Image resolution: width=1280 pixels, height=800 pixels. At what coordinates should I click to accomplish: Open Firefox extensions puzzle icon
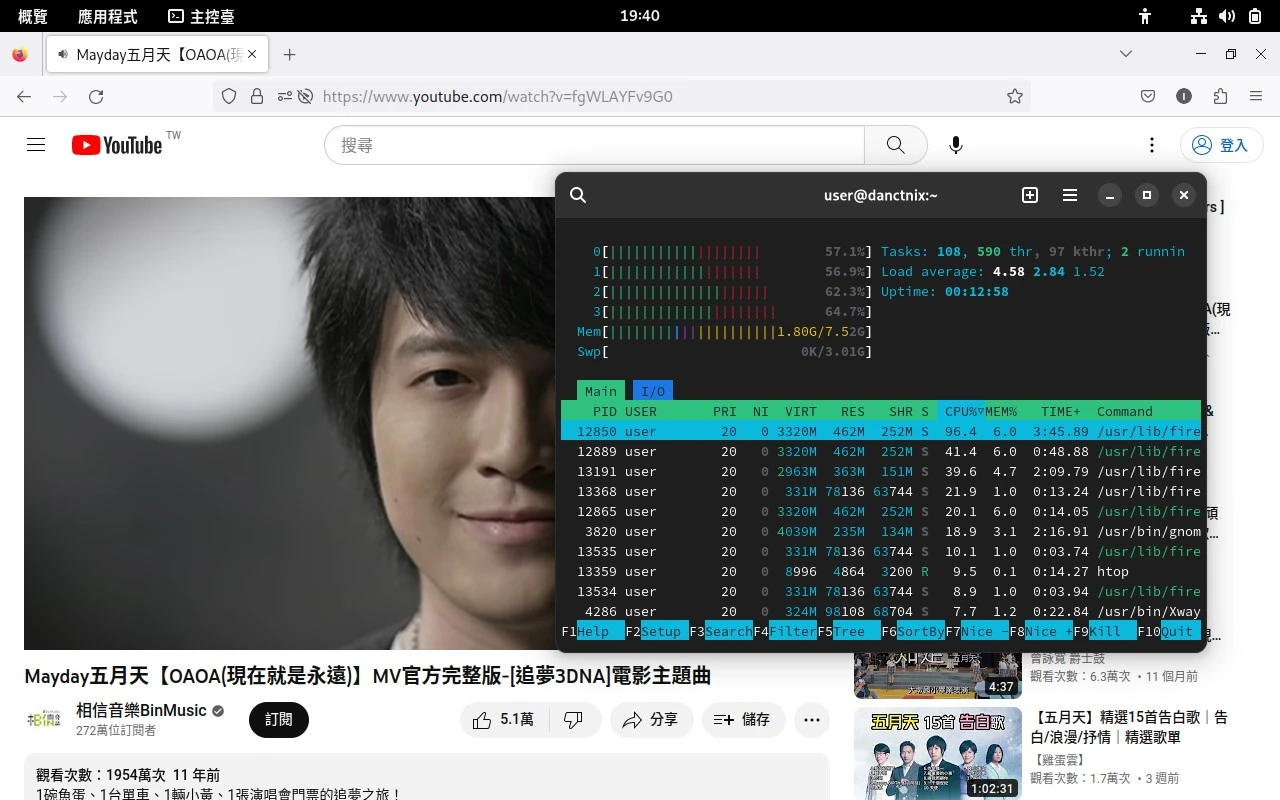click(x=1220, y=97)
